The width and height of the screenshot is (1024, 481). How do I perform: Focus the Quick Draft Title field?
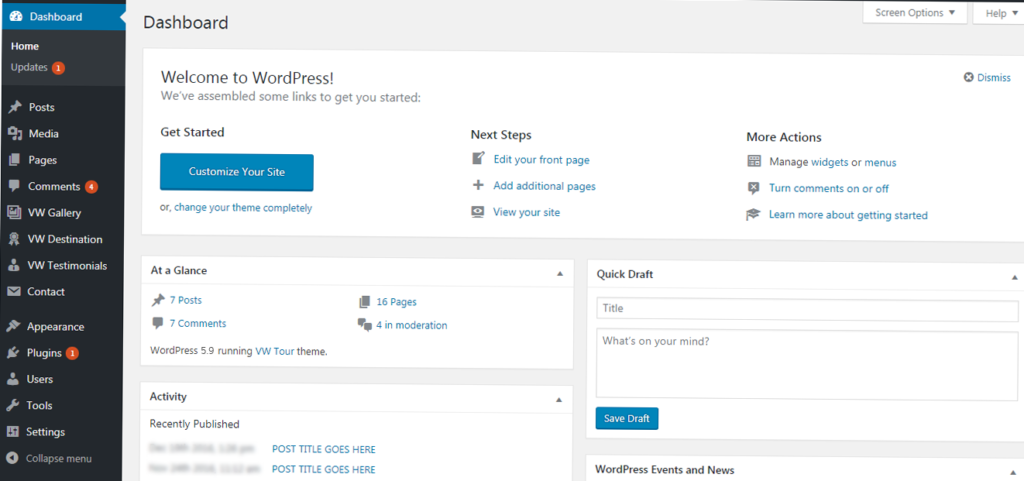click(x=807, y=309)
